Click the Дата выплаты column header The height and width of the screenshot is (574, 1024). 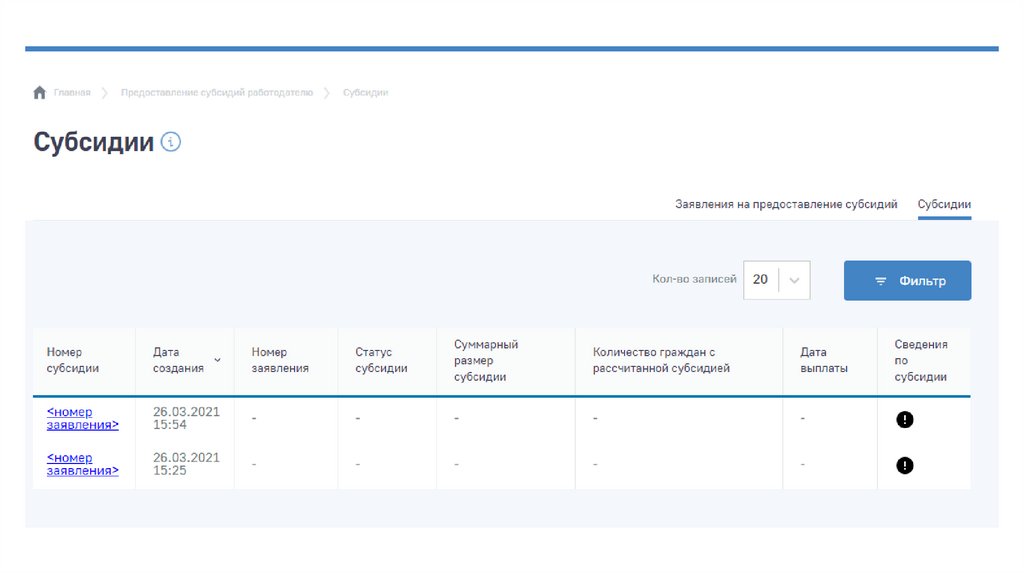[824, 360]
